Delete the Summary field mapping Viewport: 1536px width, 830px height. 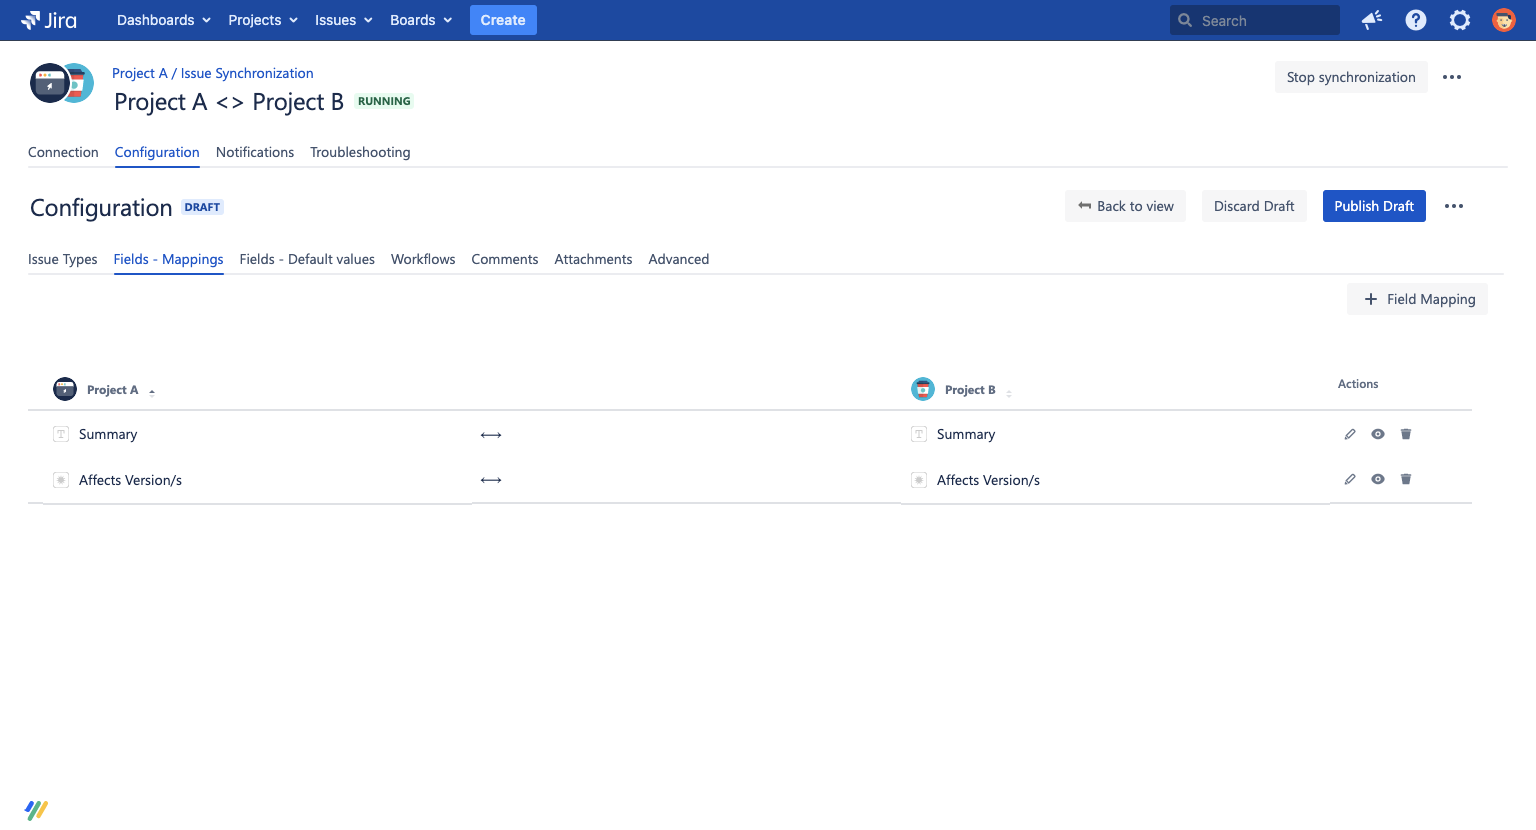pos(1406,434)
